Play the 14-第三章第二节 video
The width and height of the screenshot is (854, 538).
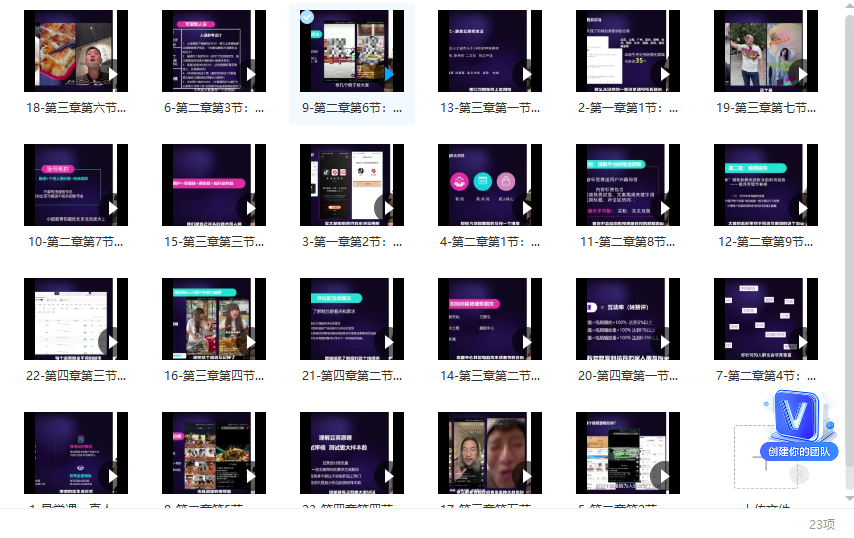pos(526,342)
